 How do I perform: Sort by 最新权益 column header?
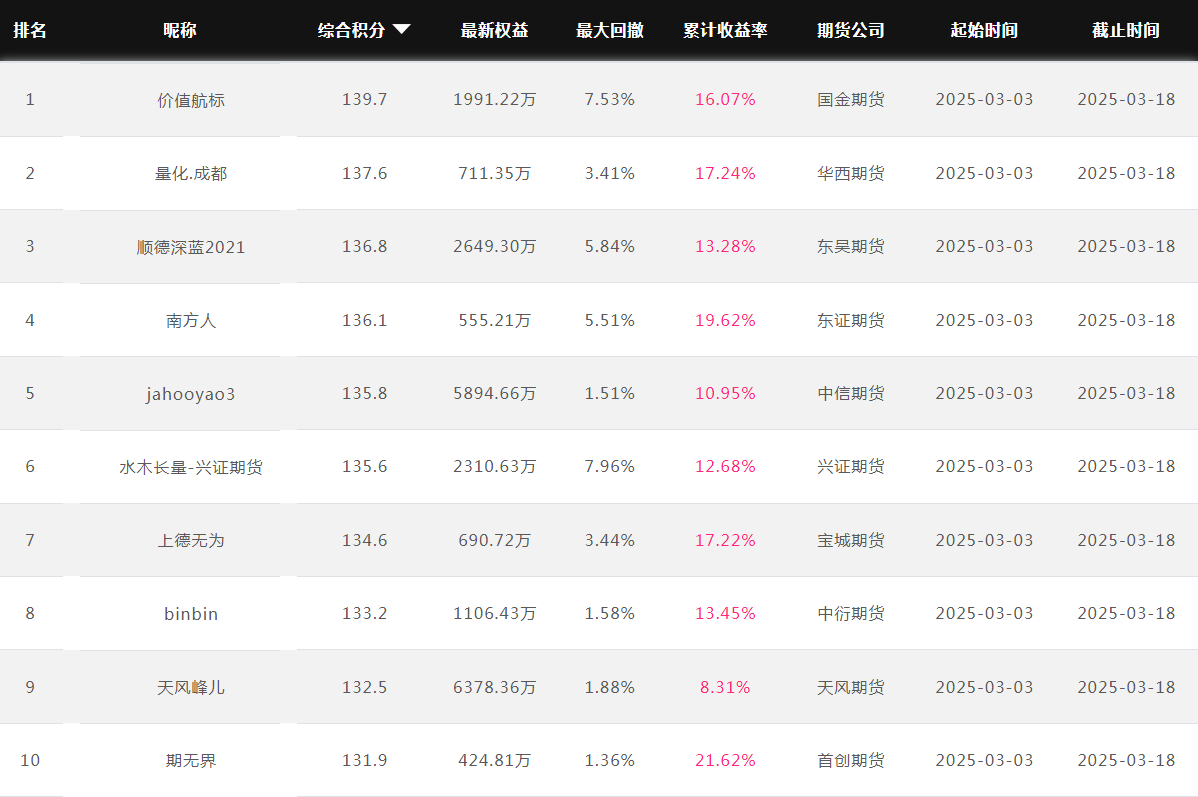click(x=494, y=31)
